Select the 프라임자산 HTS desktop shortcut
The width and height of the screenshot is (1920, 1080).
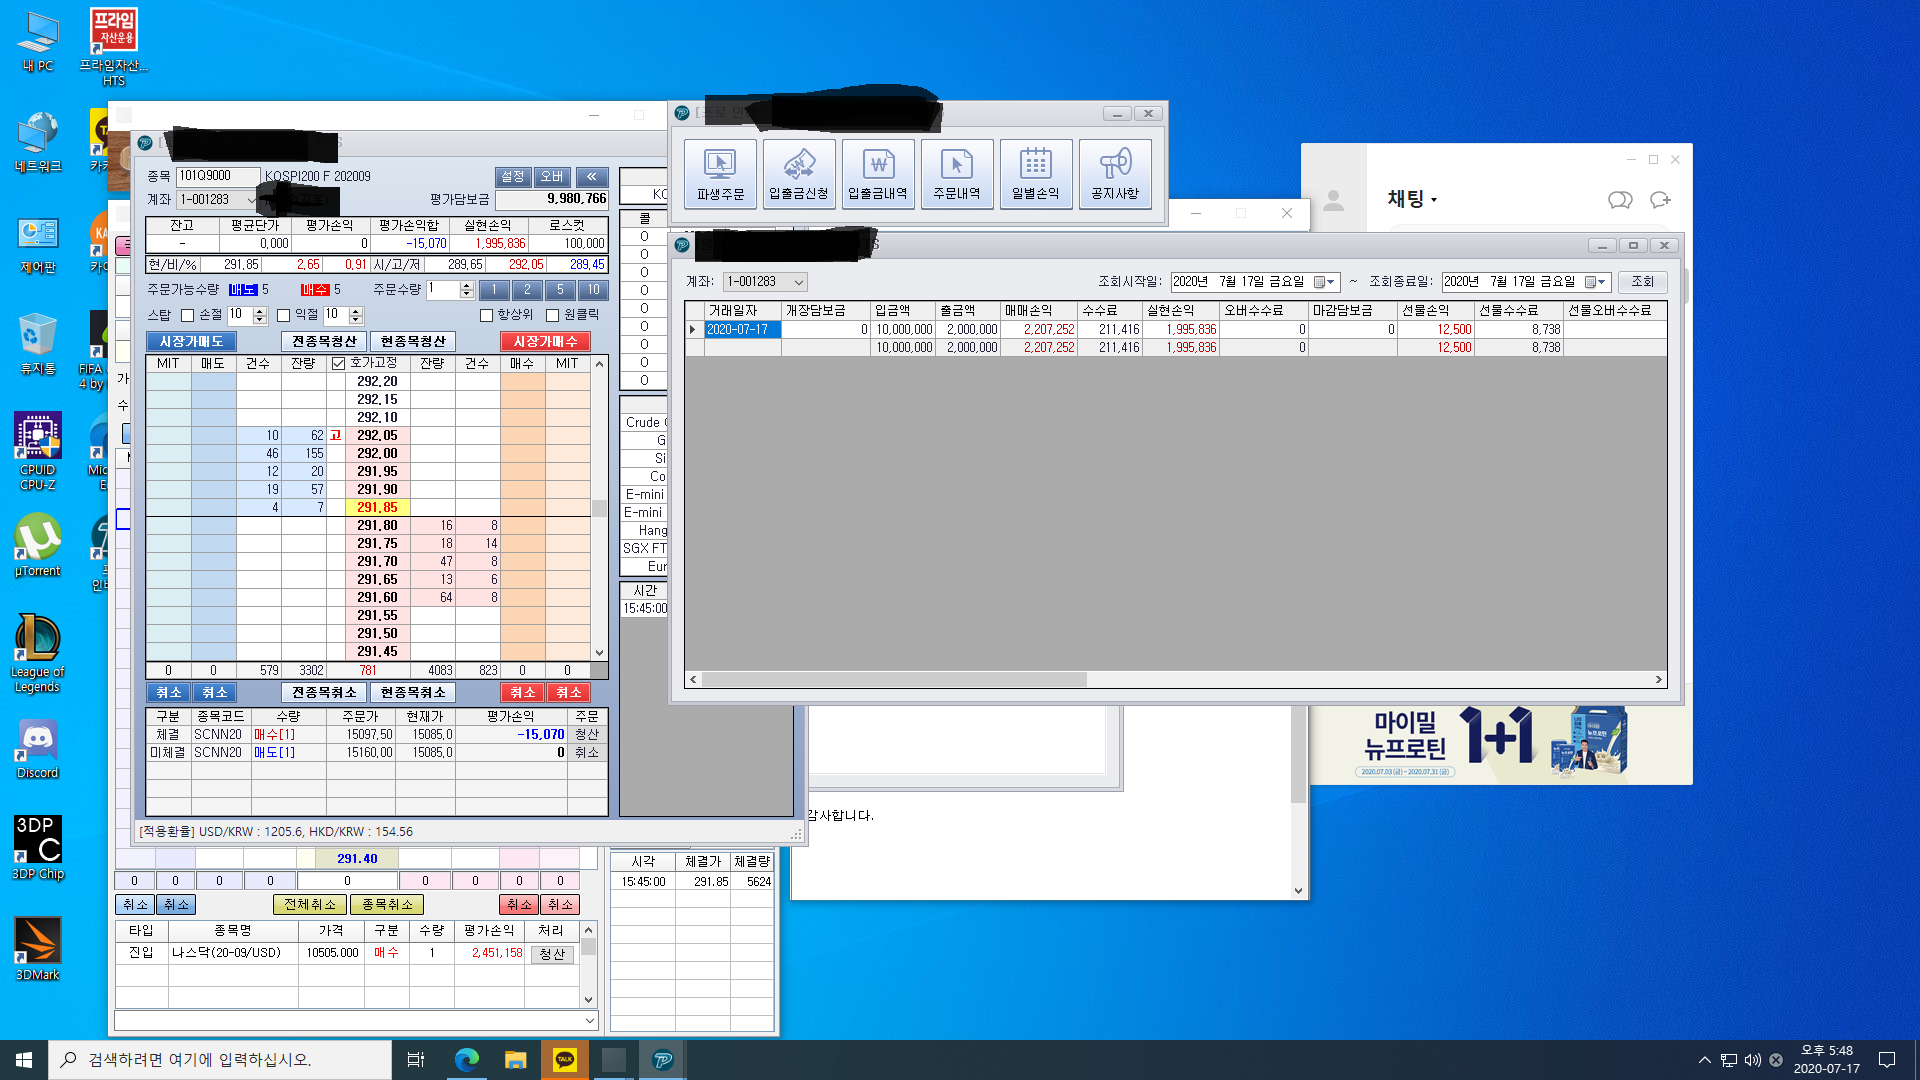[x=114, y=48]
